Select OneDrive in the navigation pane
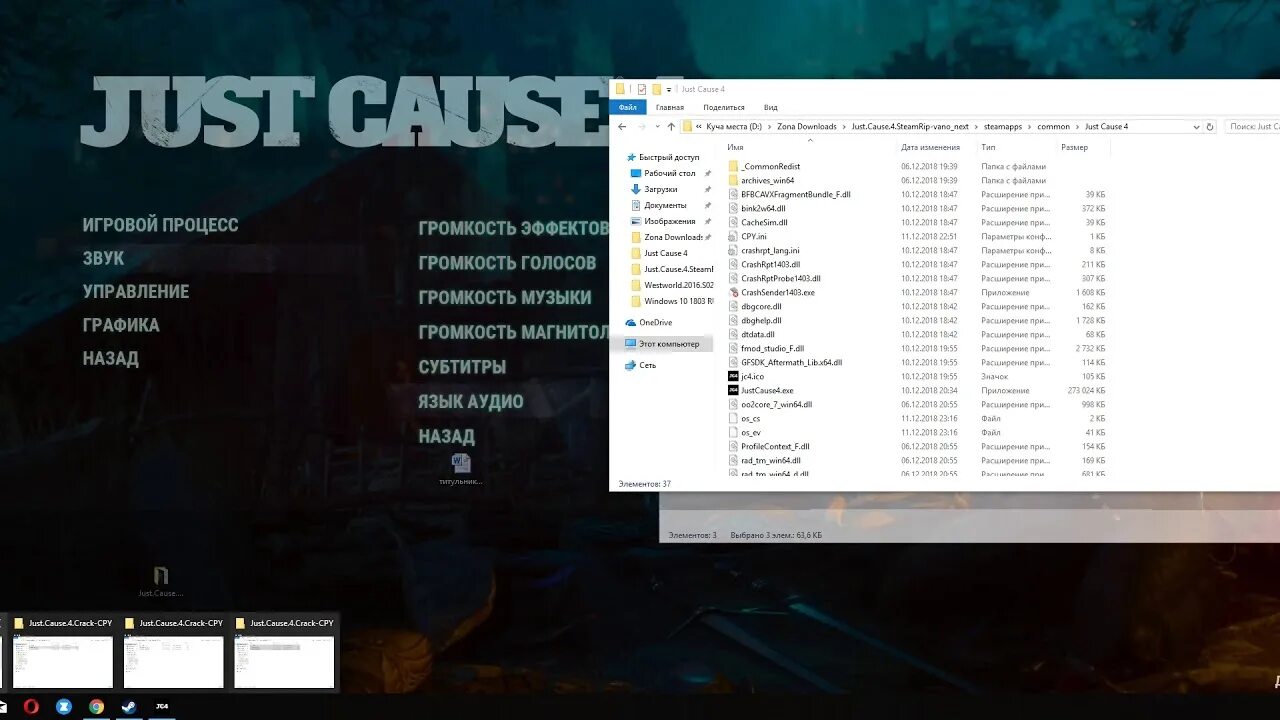Viewport: 1280px width, 720px height. [x=655, y=322]
